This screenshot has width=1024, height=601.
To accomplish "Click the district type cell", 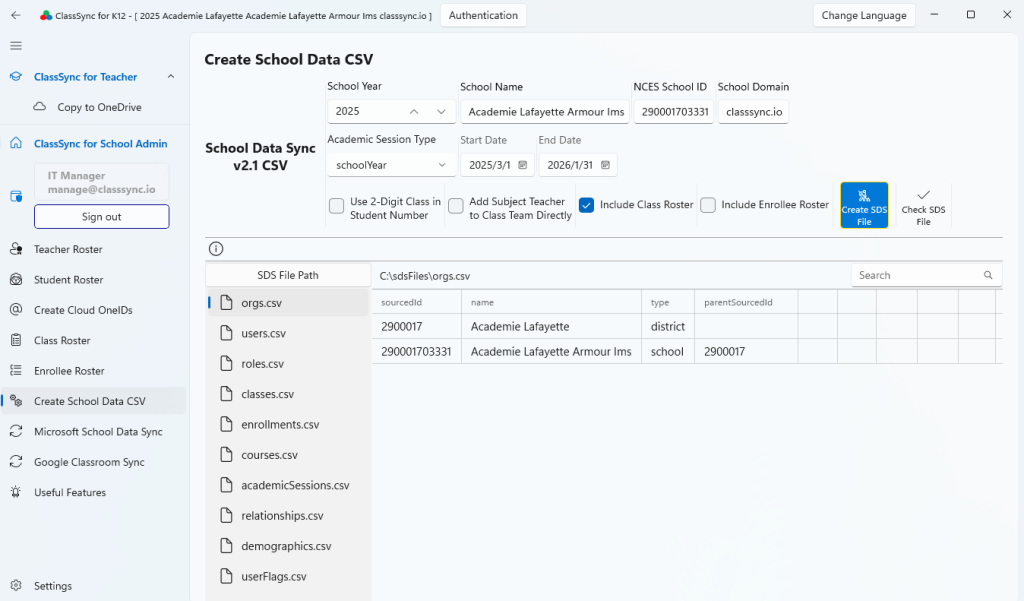I will (667, 326).
